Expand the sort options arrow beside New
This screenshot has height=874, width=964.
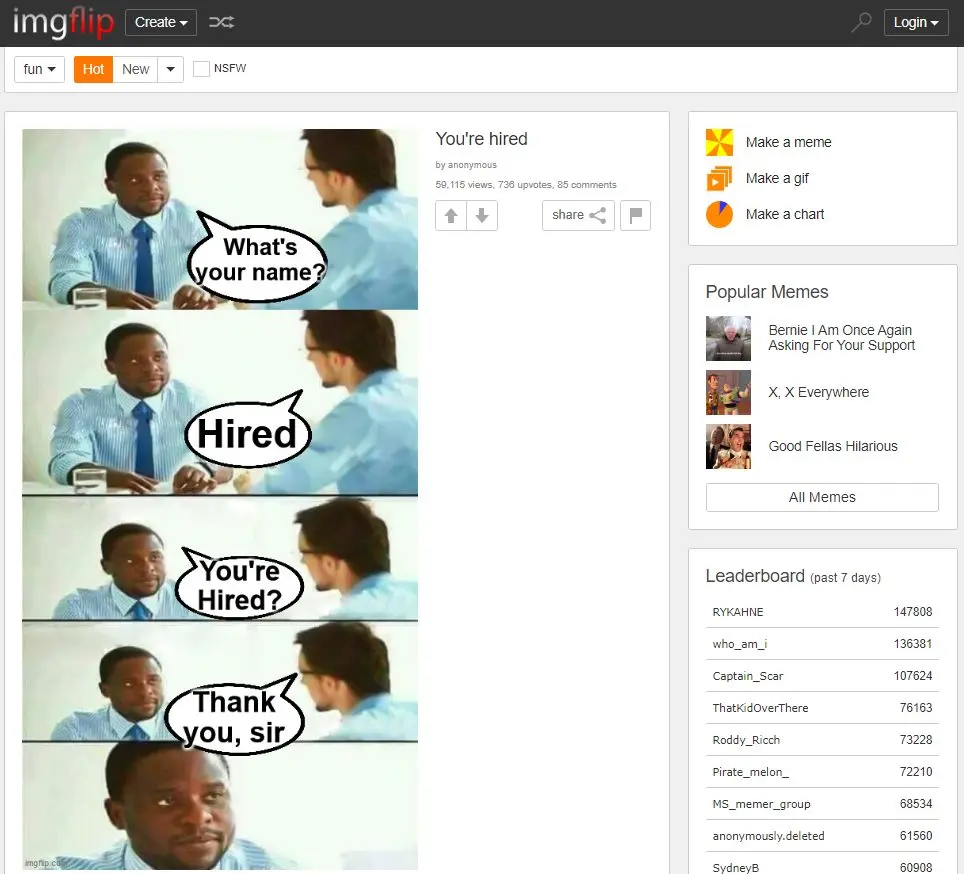(x=170, y=69)
